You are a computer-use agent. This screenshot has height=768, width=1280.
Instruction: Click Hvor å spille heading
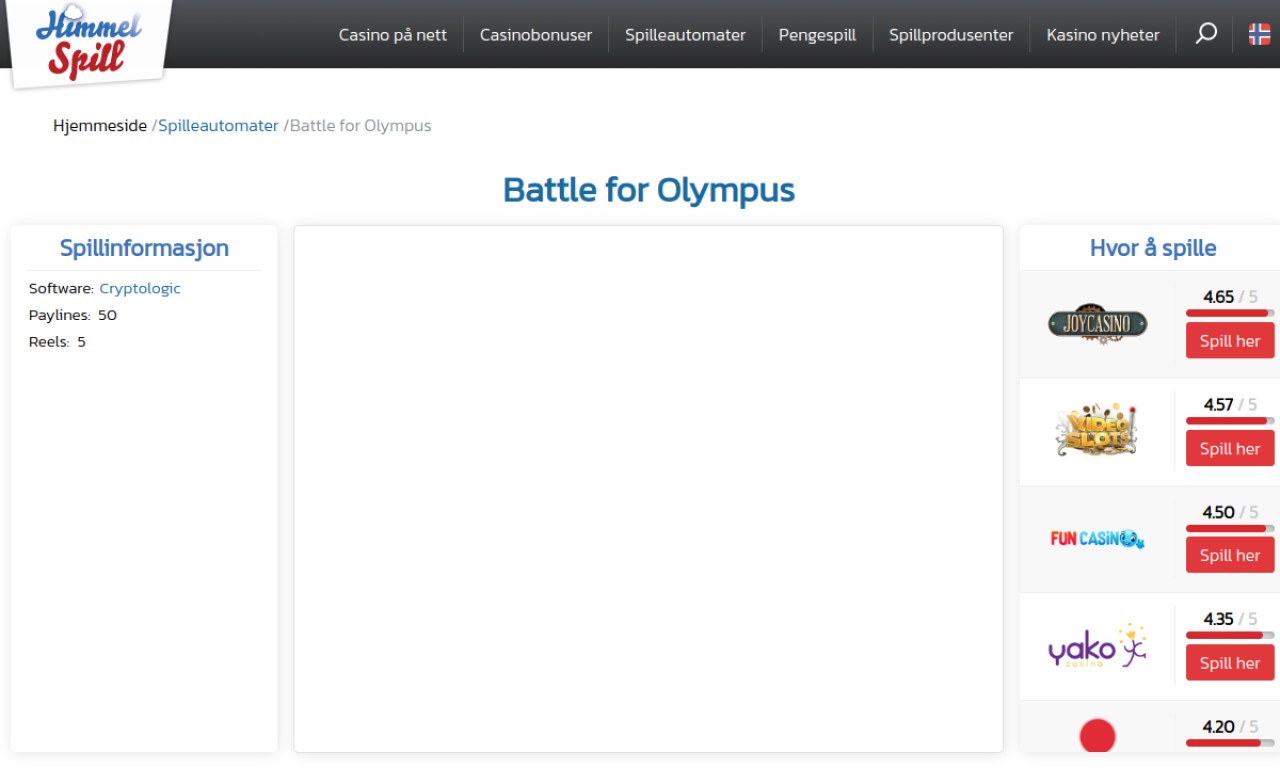pyautogui.click(x=1153, y=248)
